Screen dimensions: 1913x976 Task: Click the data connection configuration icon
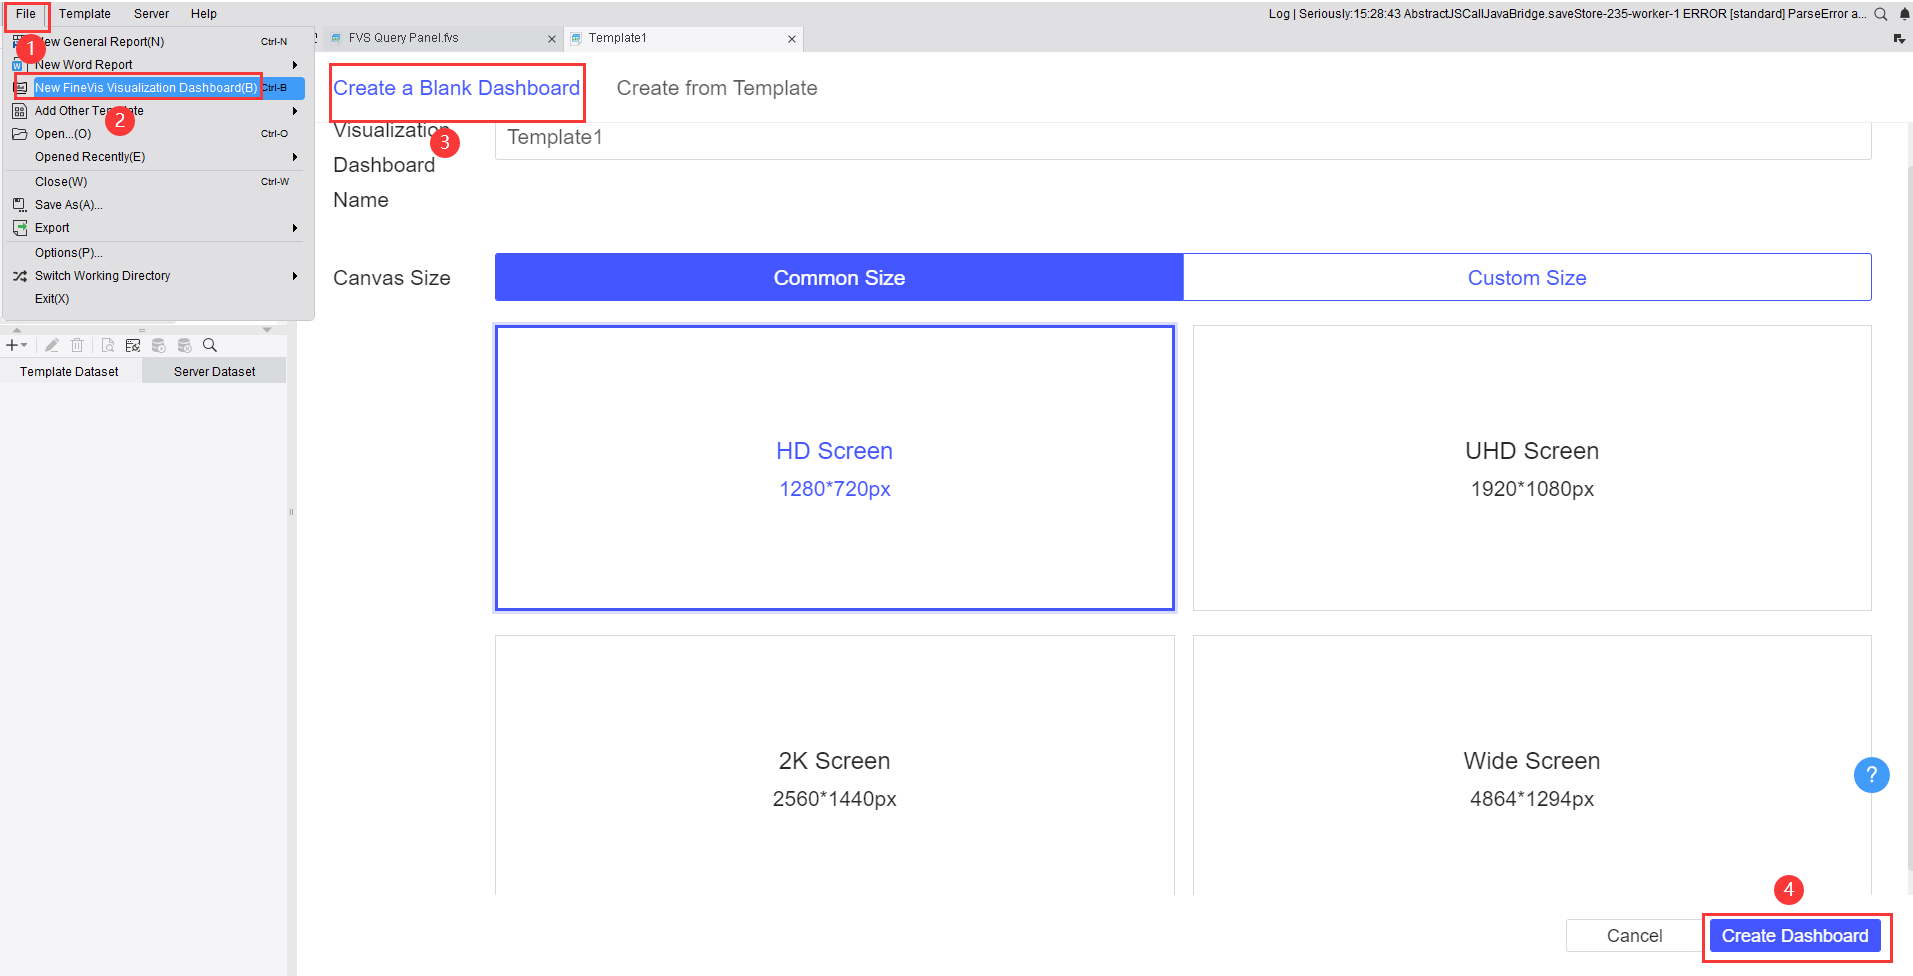[132, 345]
